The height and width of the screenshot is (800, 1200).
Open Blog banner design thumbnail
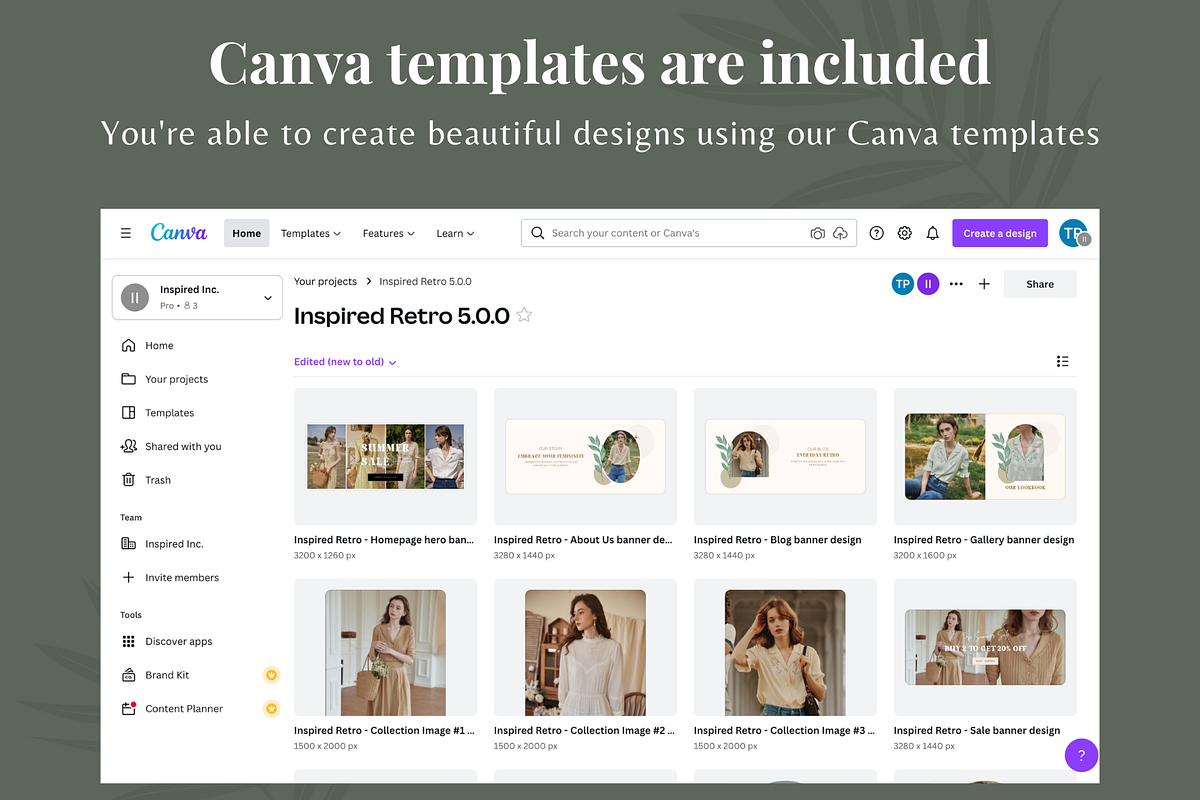coord(785,456)
